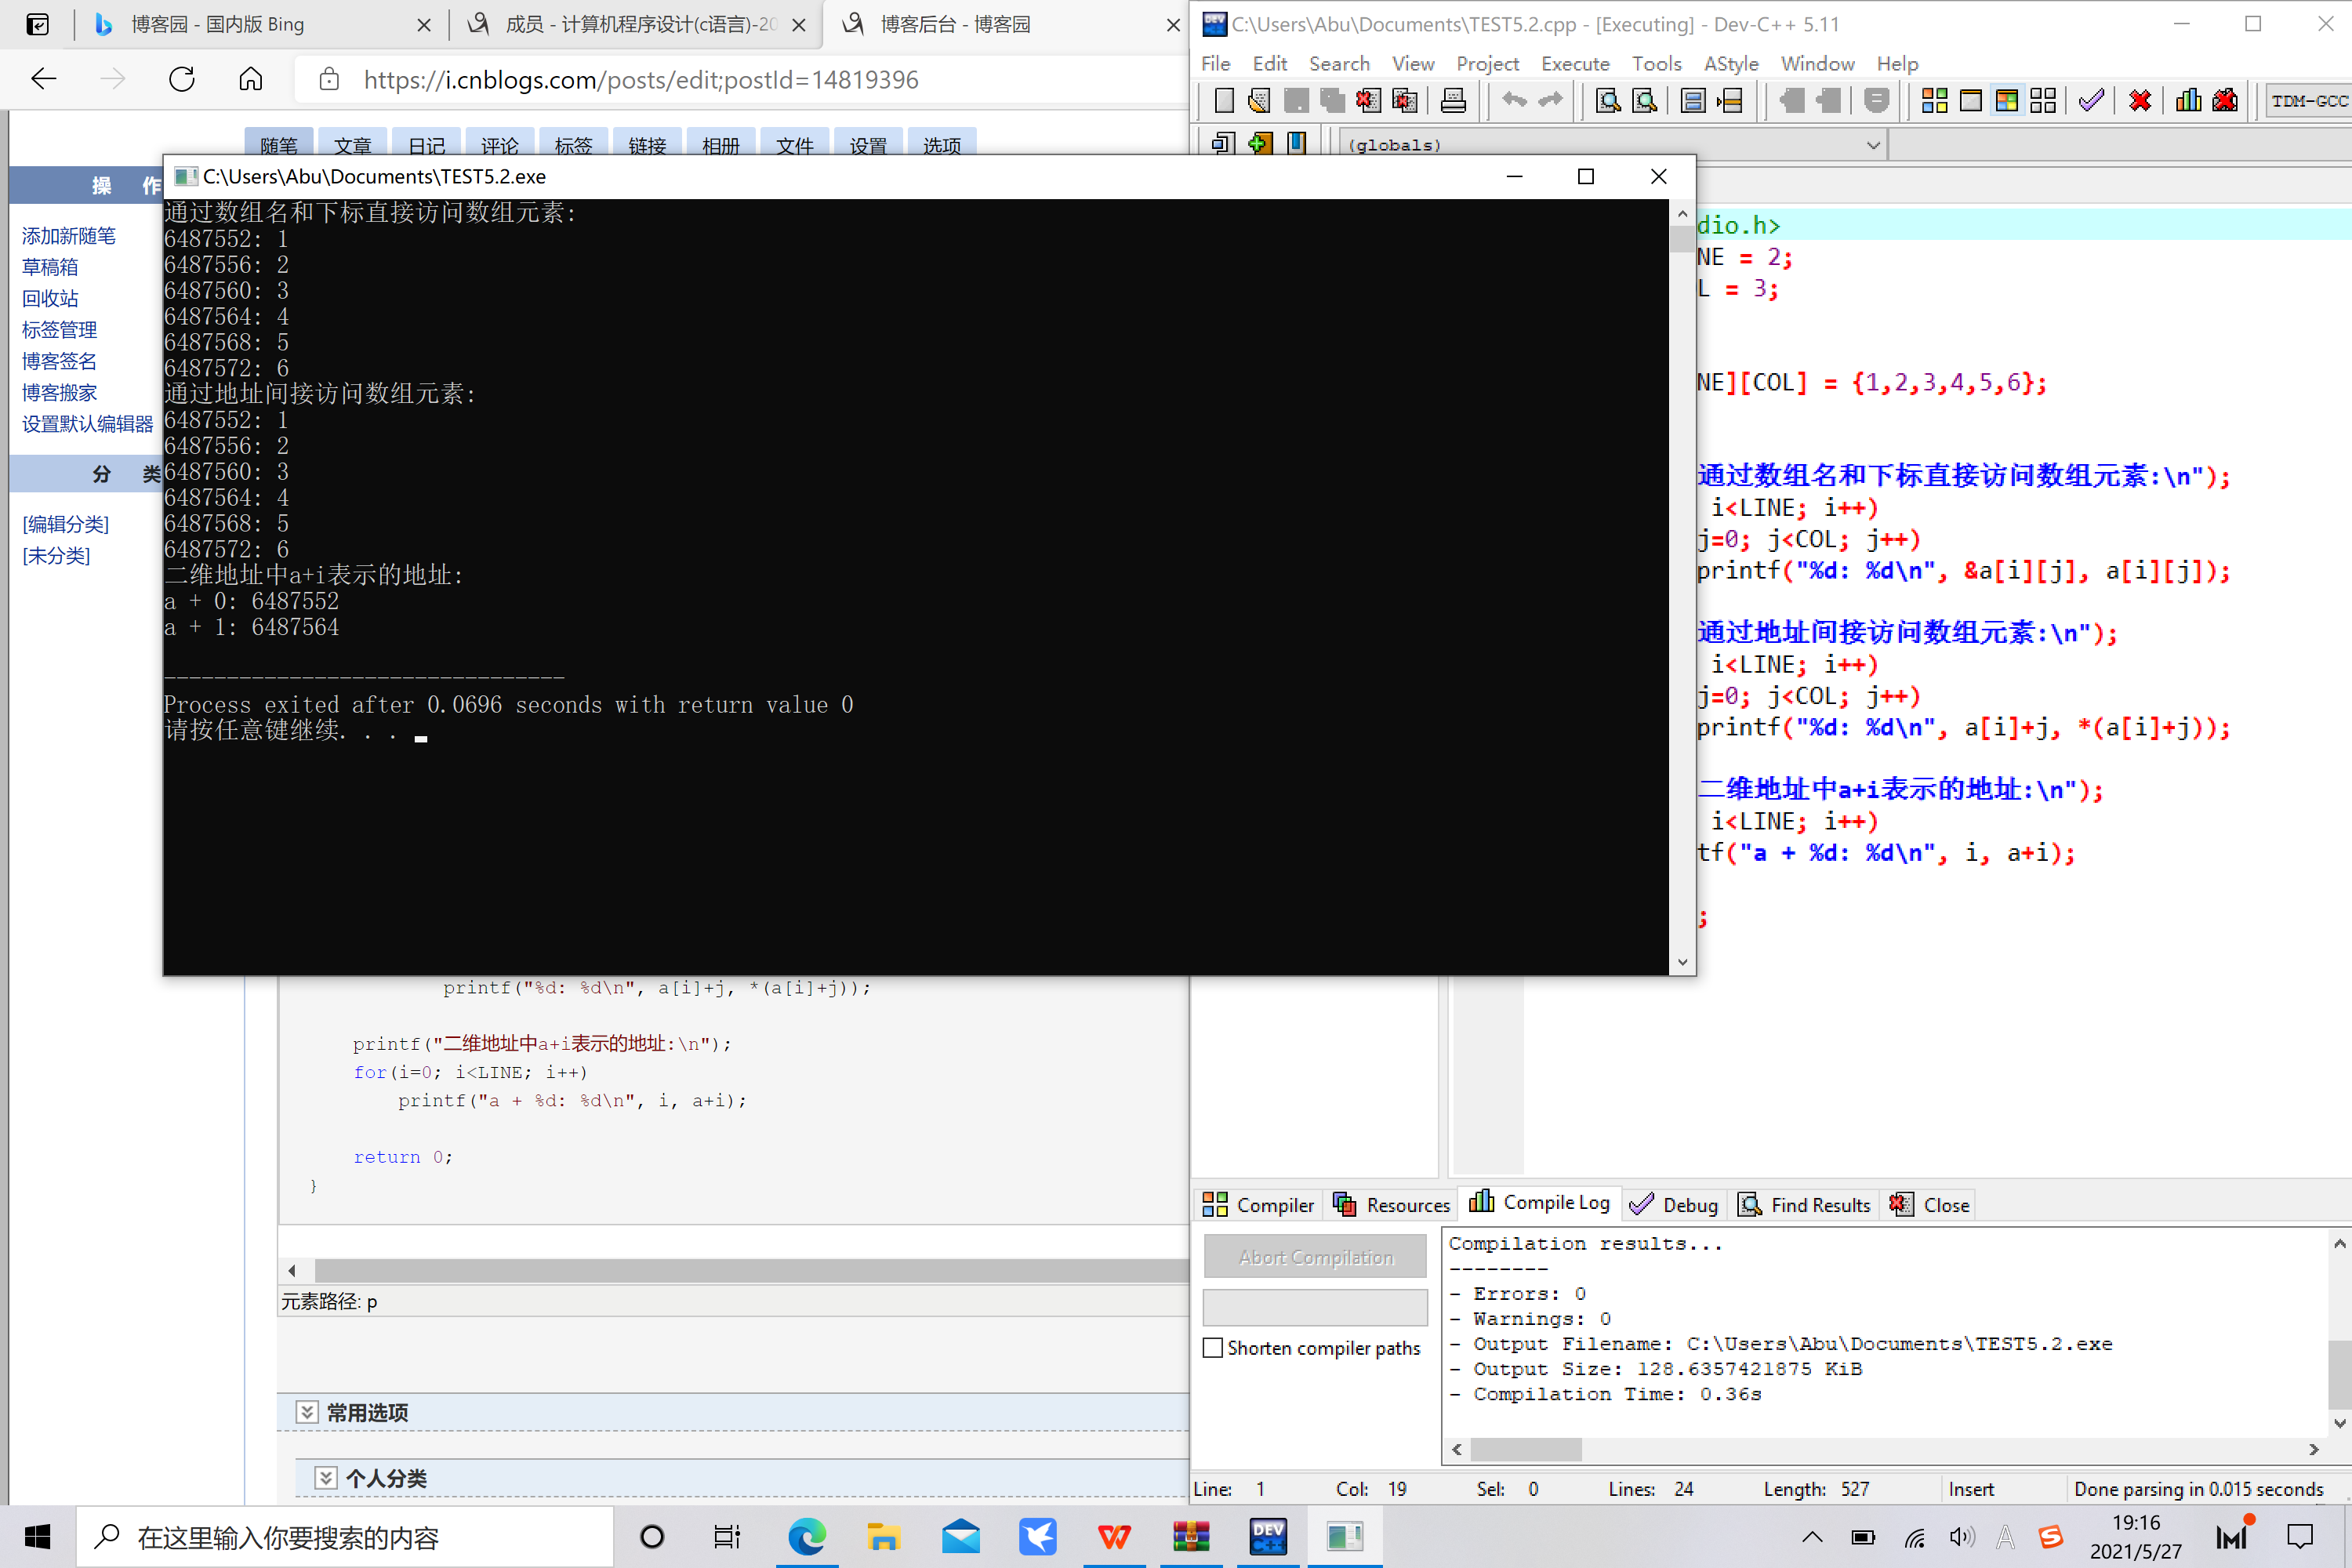The height and width of the screenshot is (1568, 2352).
Task: Toggle the 常用选项 collapse checkbox
Action: point(307,1412)
